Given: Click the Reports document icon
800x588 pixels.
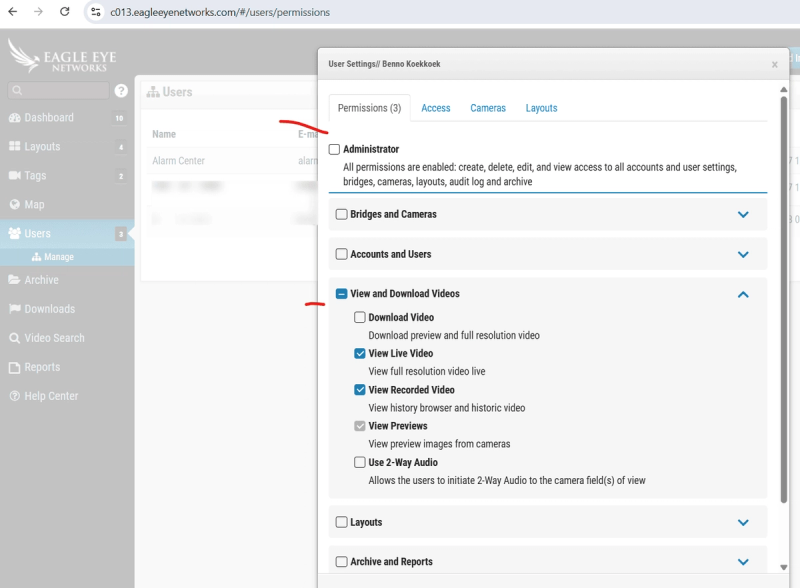Looking at the screenshot, I should pyautogui.click(x=15, y=368).
